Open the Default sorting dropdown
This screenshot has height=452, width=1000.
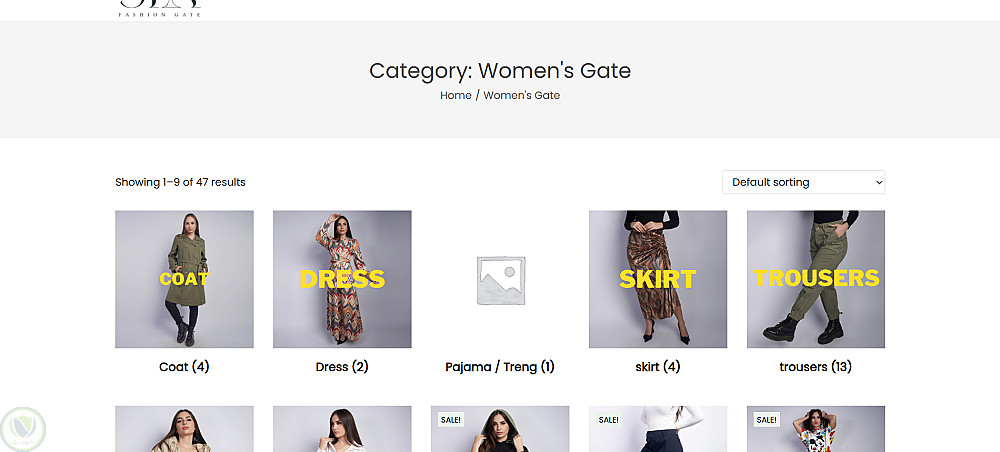(x=803, y=182)
